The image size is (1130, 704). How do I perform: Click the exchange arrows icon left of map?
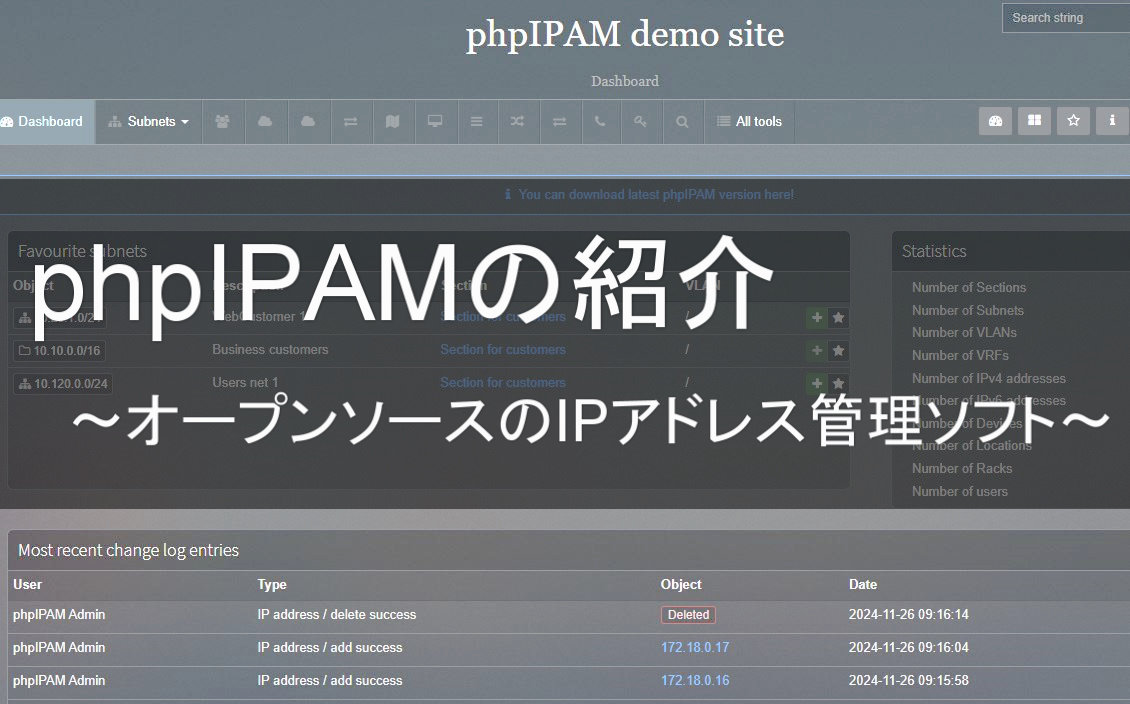point(351,122)
